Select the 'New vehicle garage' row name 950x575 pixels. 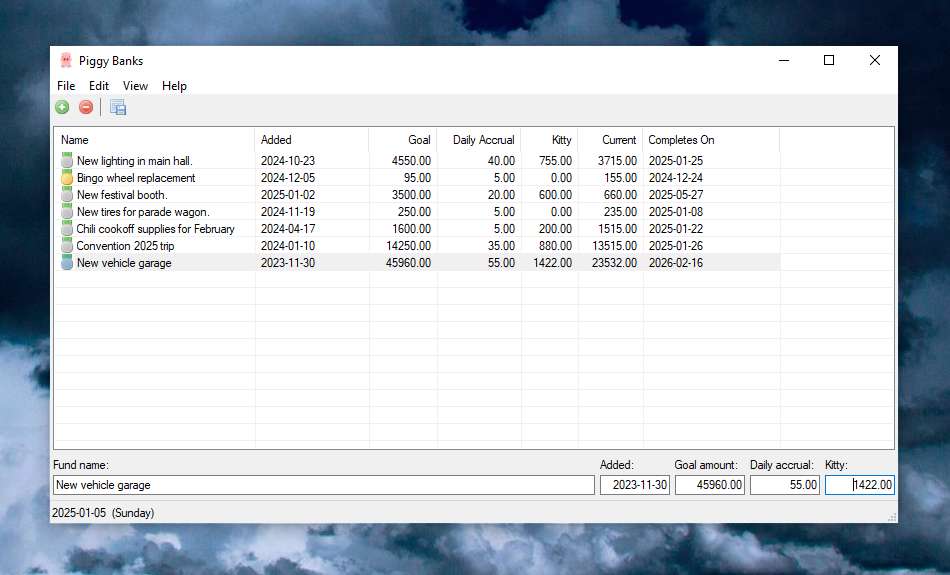point(124,263)
